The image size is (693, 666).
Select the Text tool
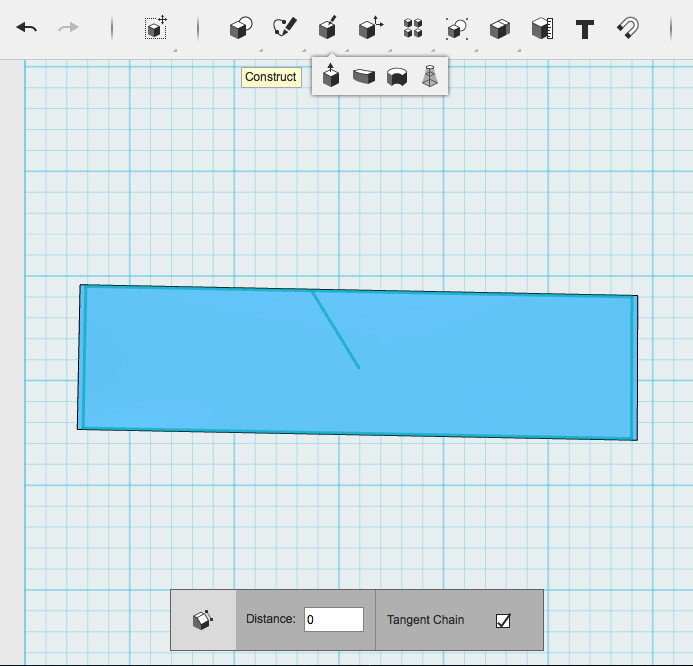pos(585,29)
